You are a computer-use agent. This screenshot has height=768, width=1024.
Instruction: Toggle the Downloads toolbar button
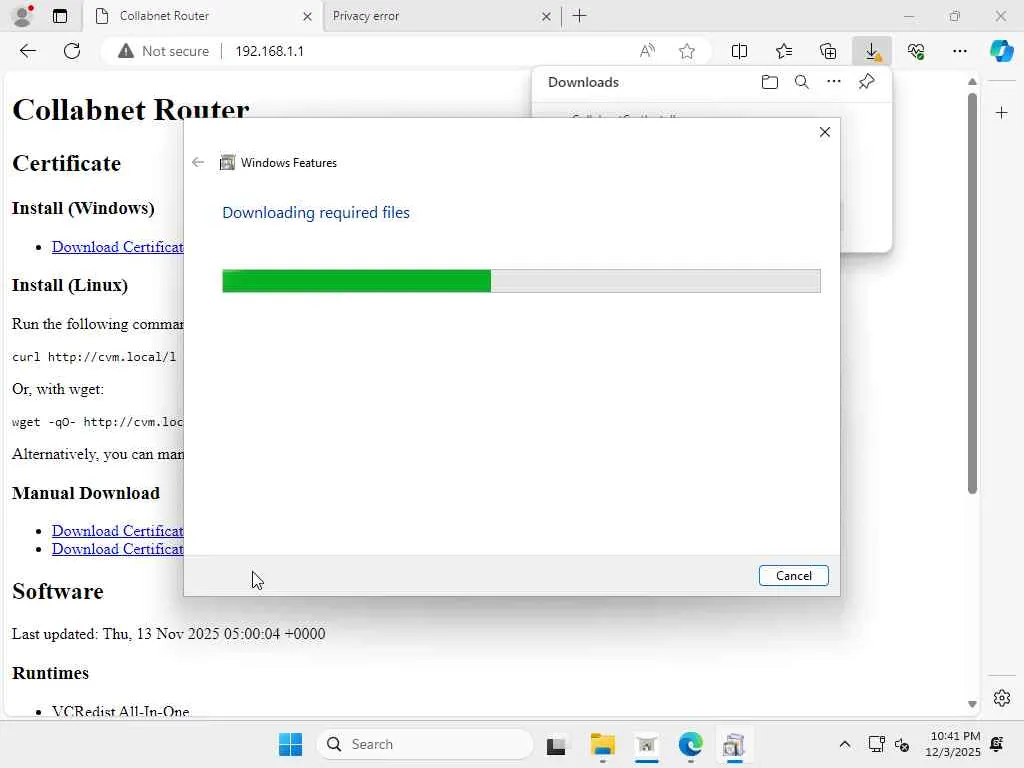click(872, 51)
